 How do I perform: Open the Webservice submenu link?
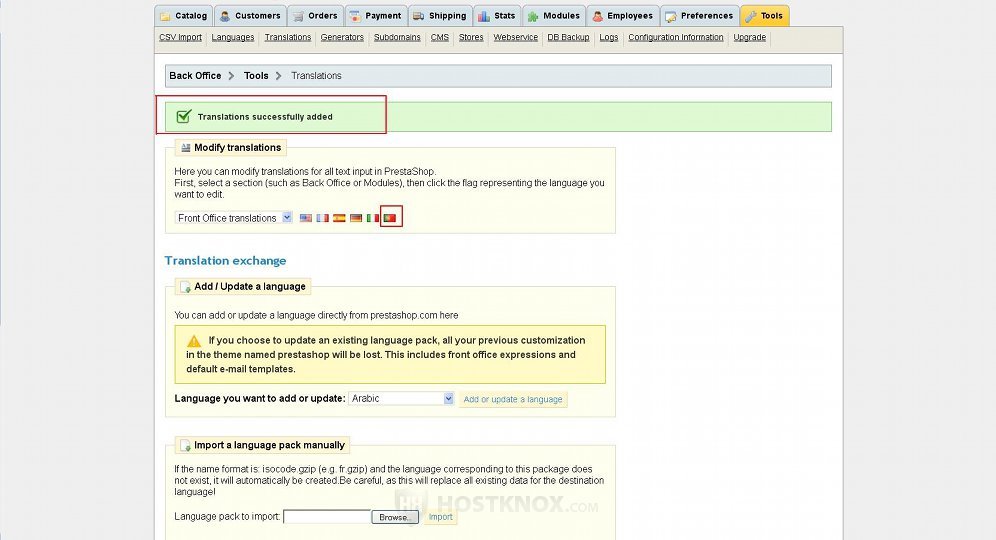click(x=516, y=37)
